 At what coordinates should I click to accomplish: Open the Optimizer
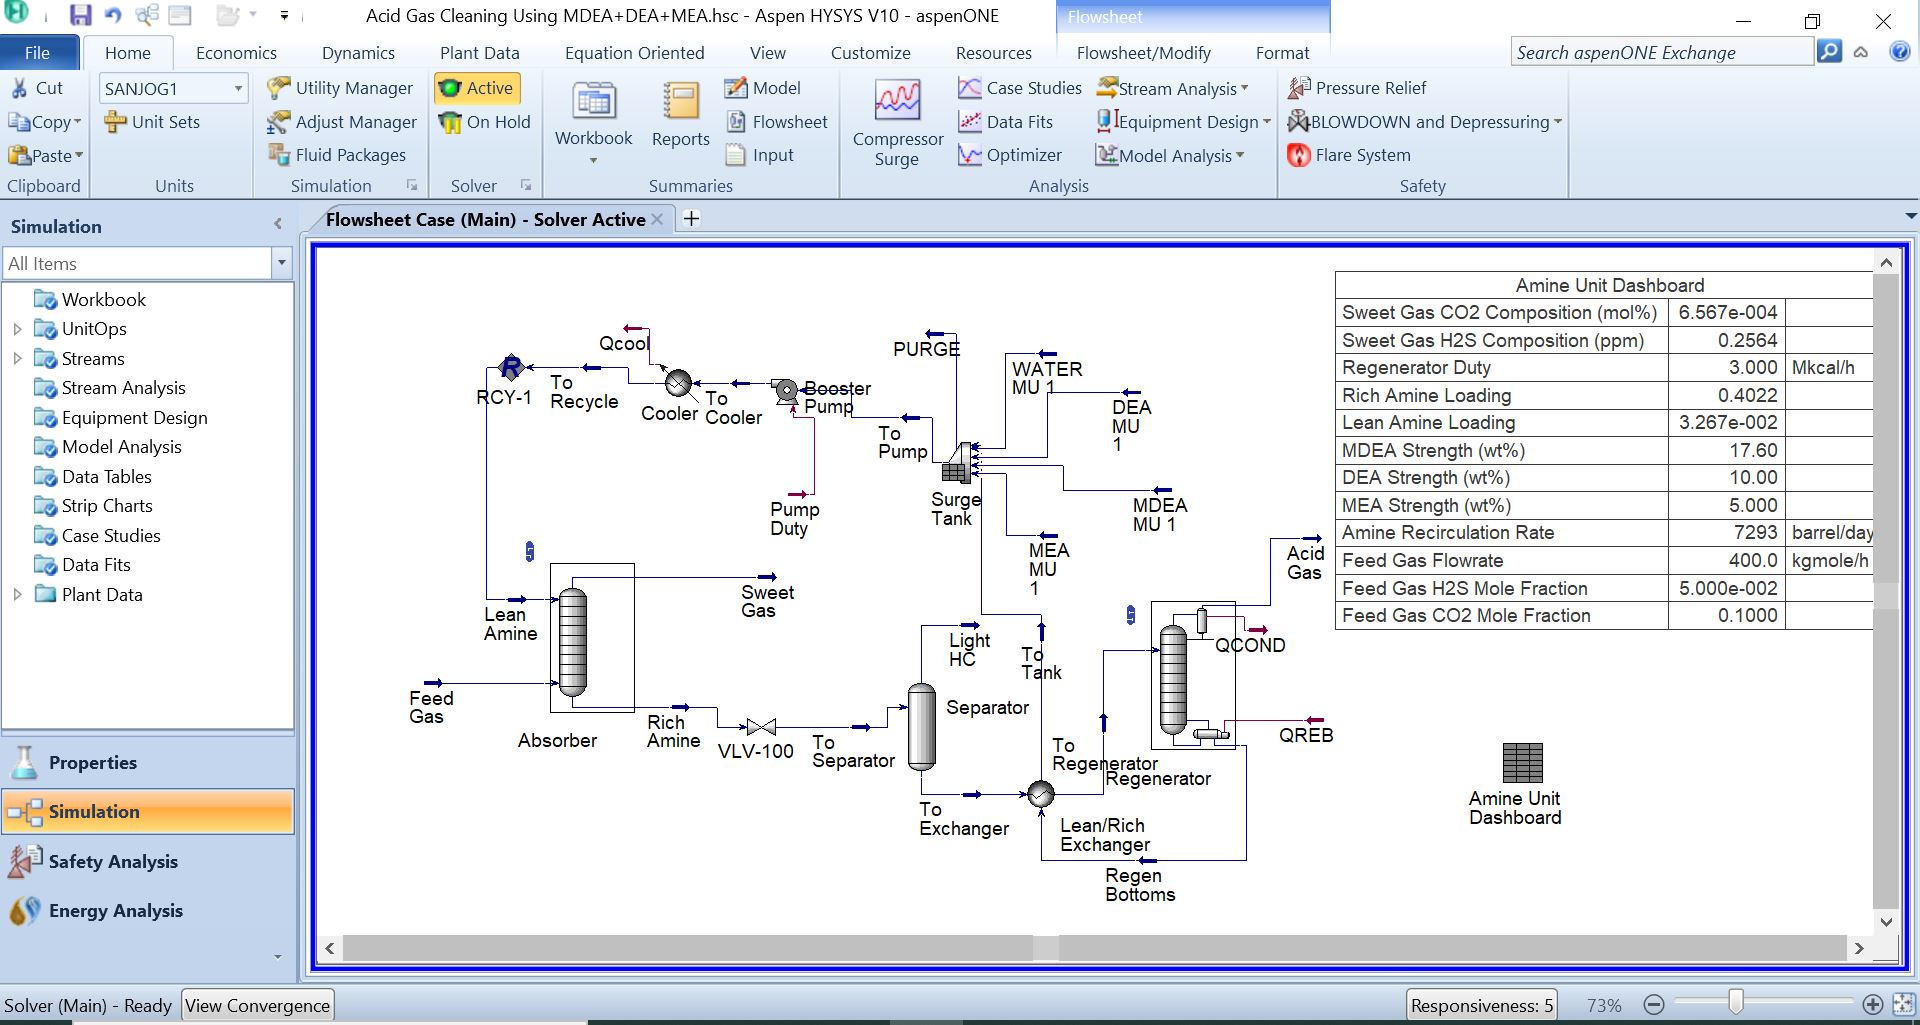point(1010,155)
